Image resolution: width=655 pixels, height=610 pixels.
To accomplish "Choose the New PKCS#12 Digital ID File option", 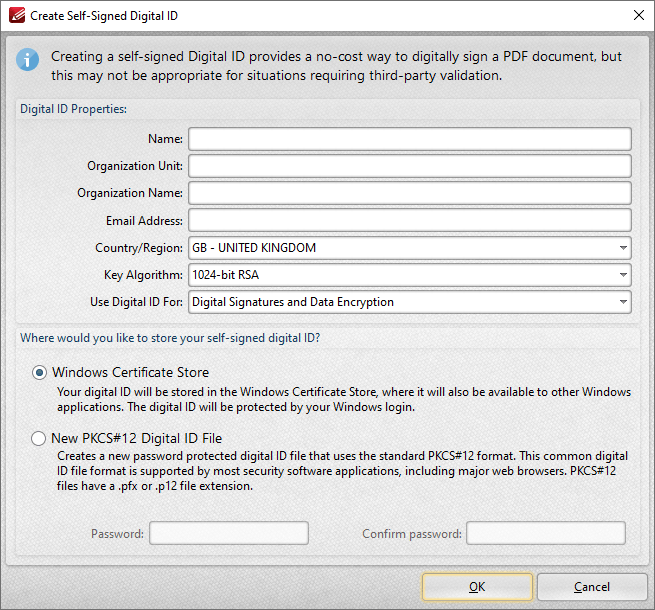I will (x=39, y=438).
